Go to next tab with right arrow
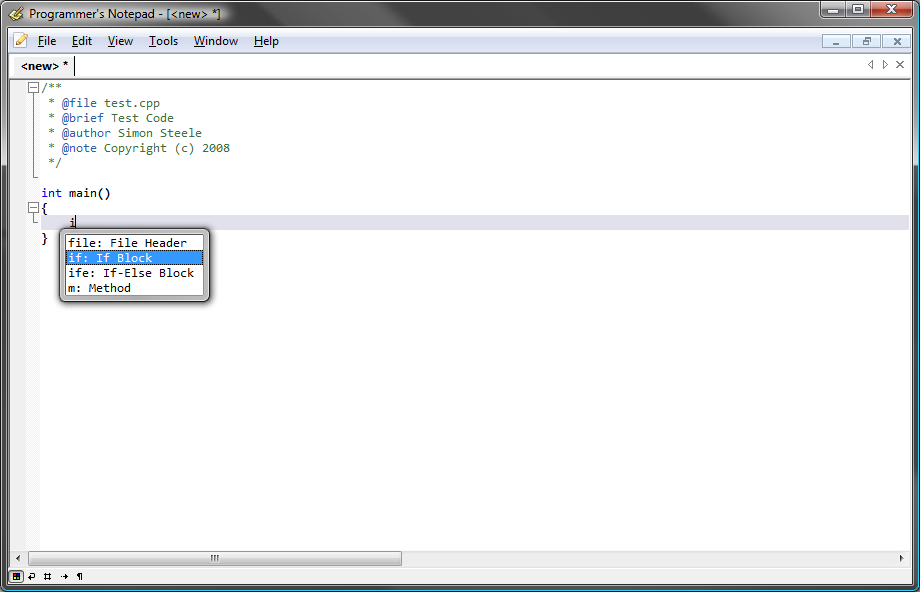 click(885, 65)
